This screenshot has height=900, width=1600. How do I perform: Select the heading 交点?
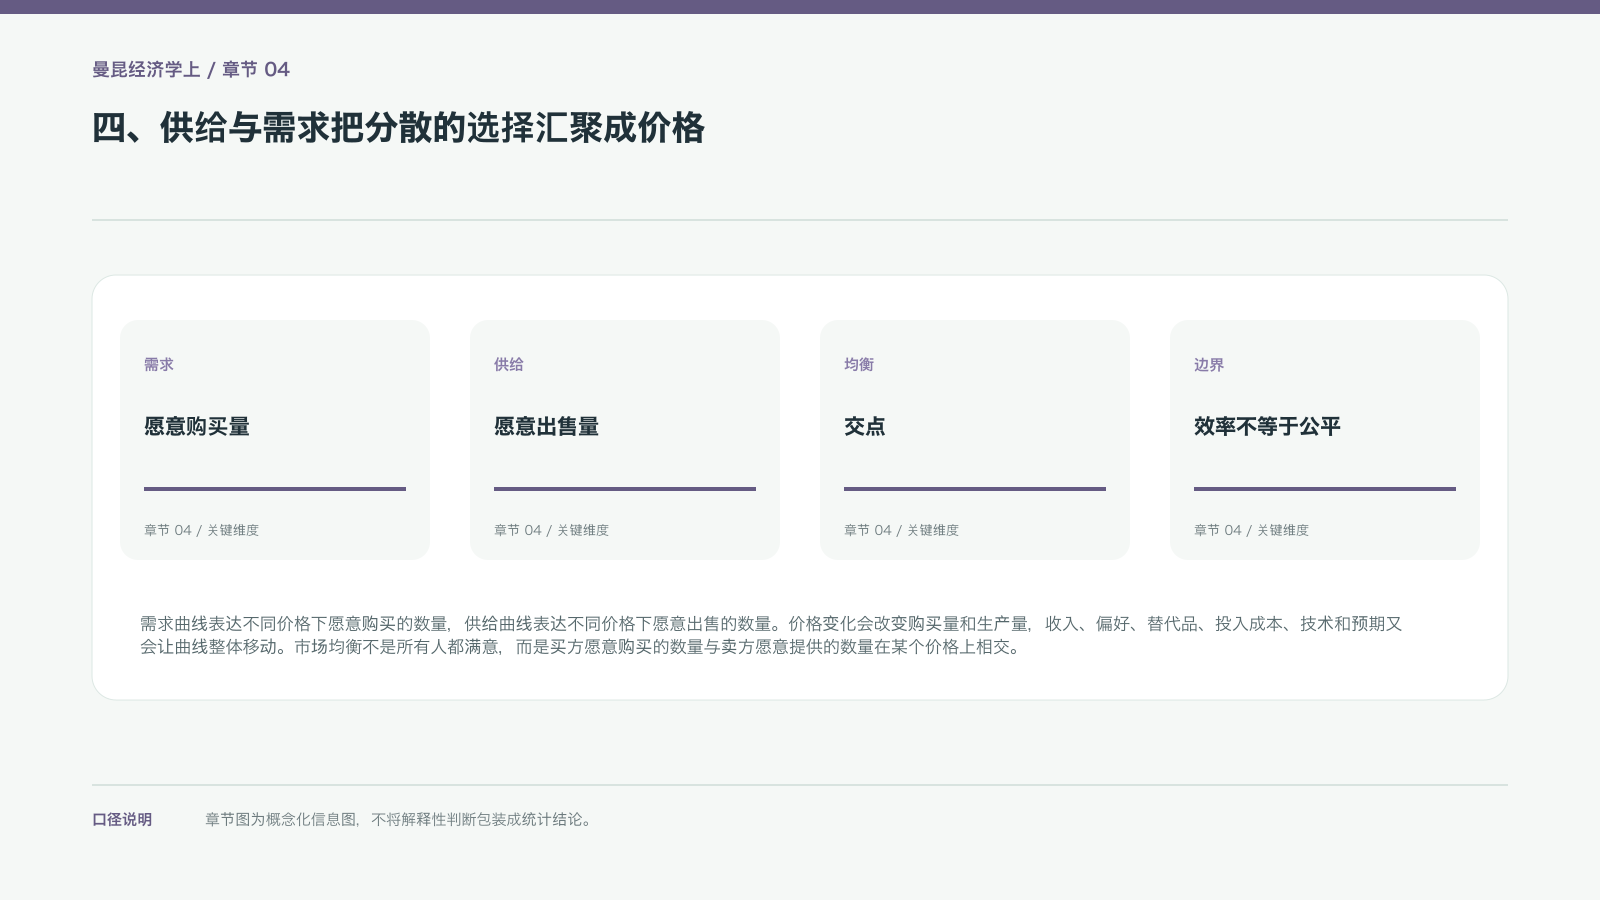[x=865, y=426]
